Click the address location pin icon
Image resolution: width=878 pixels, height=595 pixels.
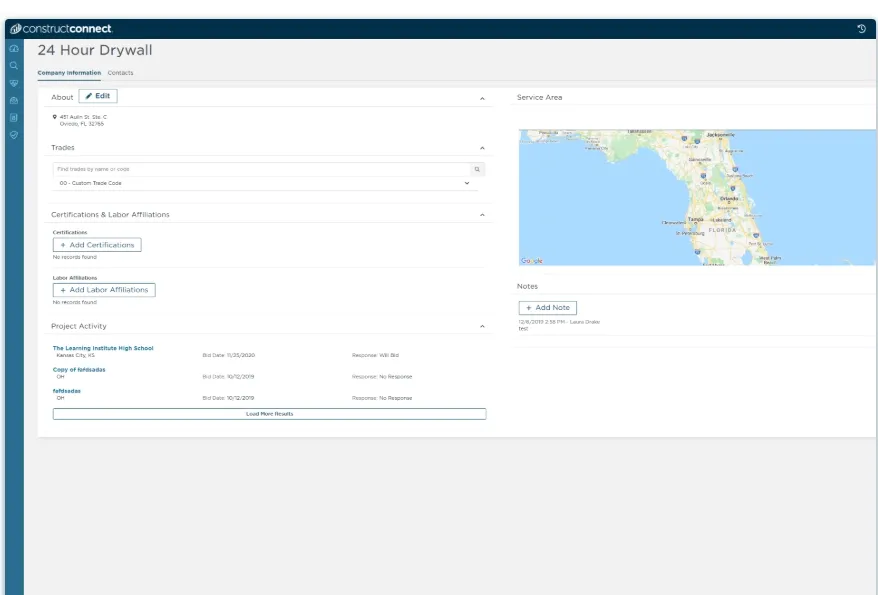54,117
